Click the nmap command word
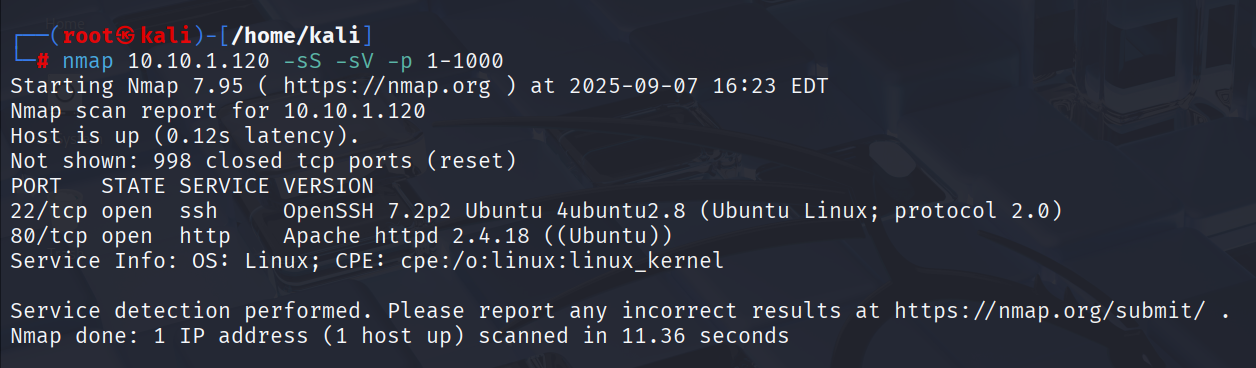 click(x=88, y=61)
